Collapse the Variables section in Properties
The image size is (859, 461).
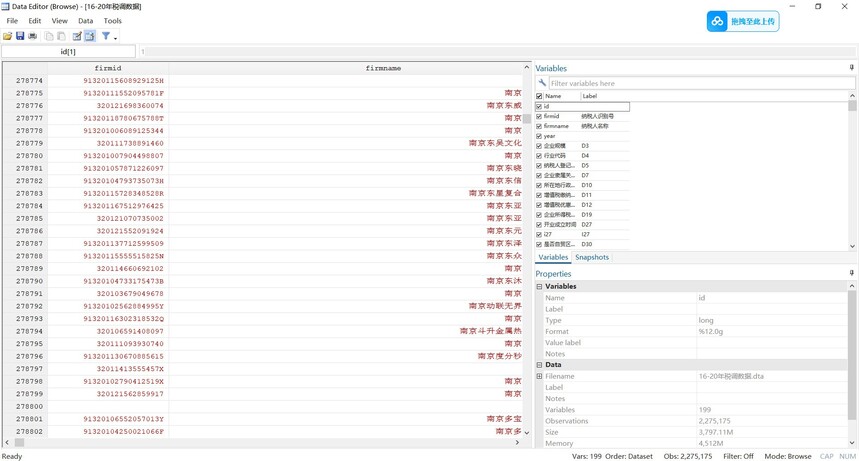pyautogui.click(x=539, y=286)
